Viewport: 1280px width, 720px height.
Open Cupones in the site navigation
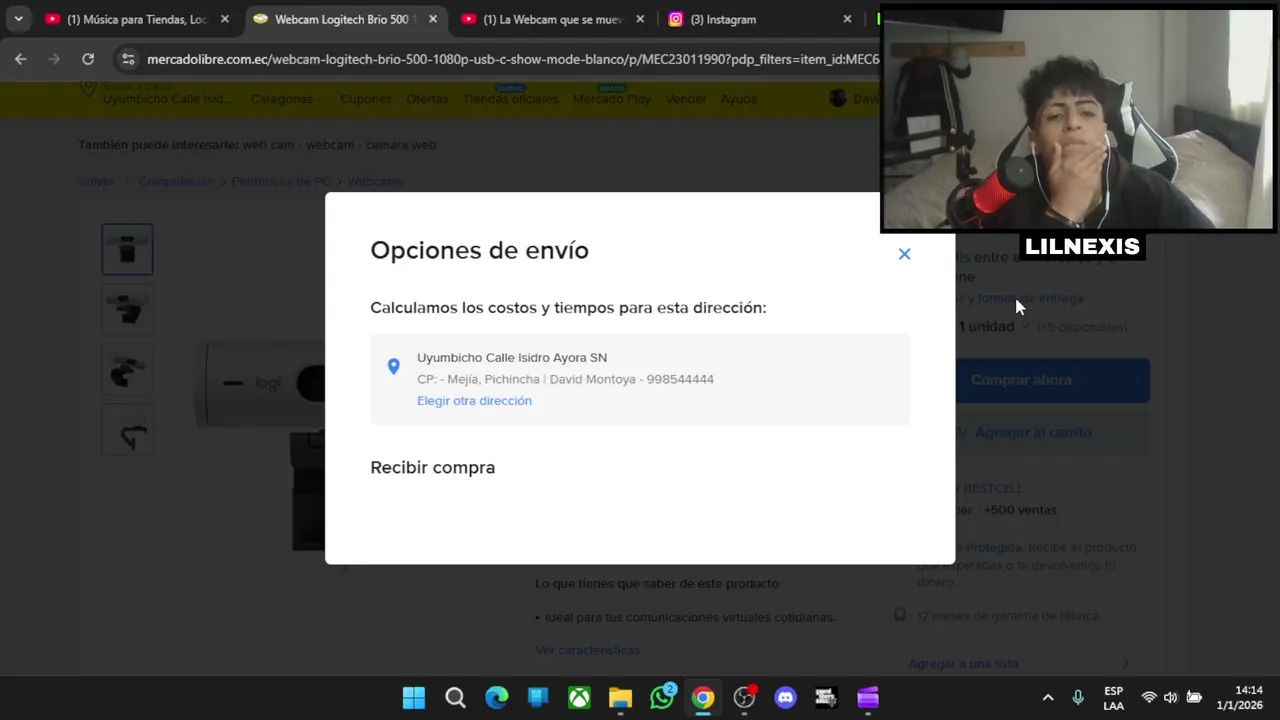tap(365, 99)
